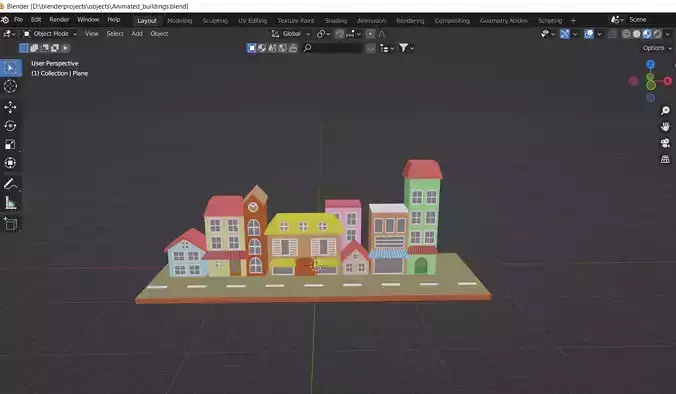The width and height of the screenshot is (676, 394).
Task: Select the Annotate tool
Action: 10,184
